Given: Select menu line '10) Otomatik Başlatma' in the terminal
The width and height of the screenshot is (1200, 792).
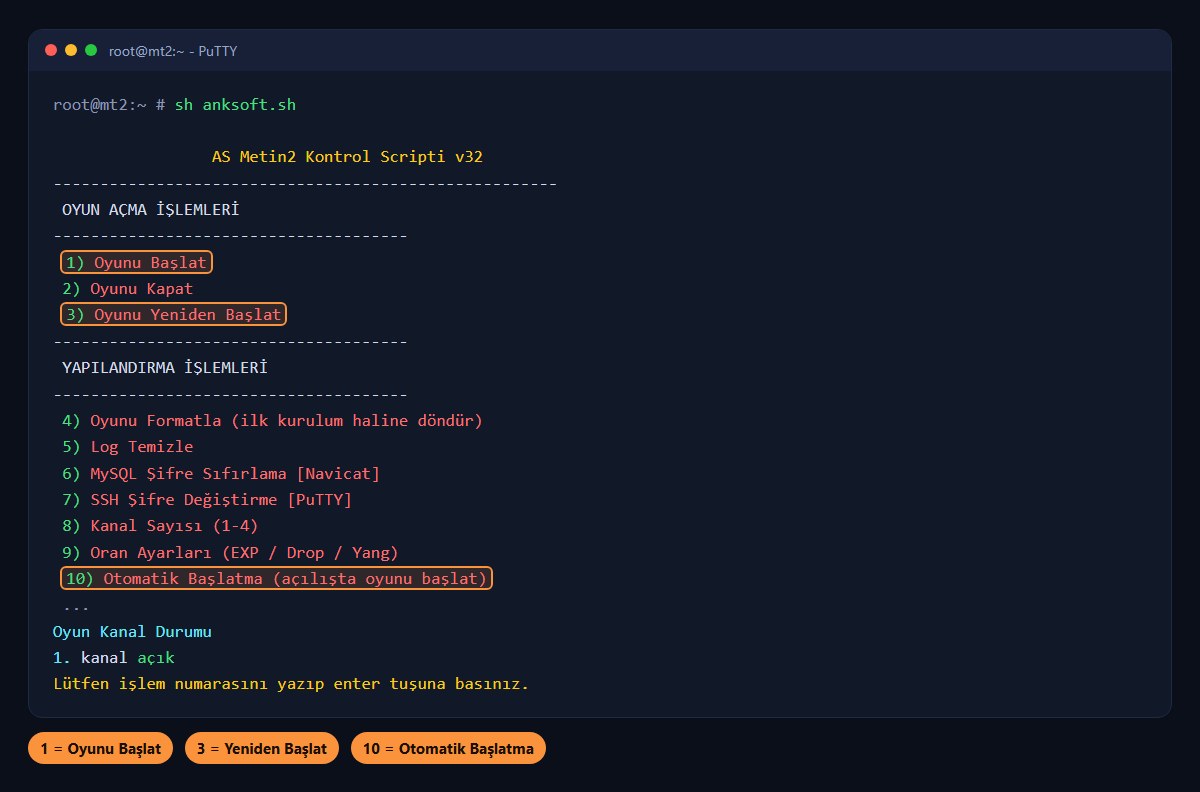Looking at the screenshot, I should [x=276, y=579].
